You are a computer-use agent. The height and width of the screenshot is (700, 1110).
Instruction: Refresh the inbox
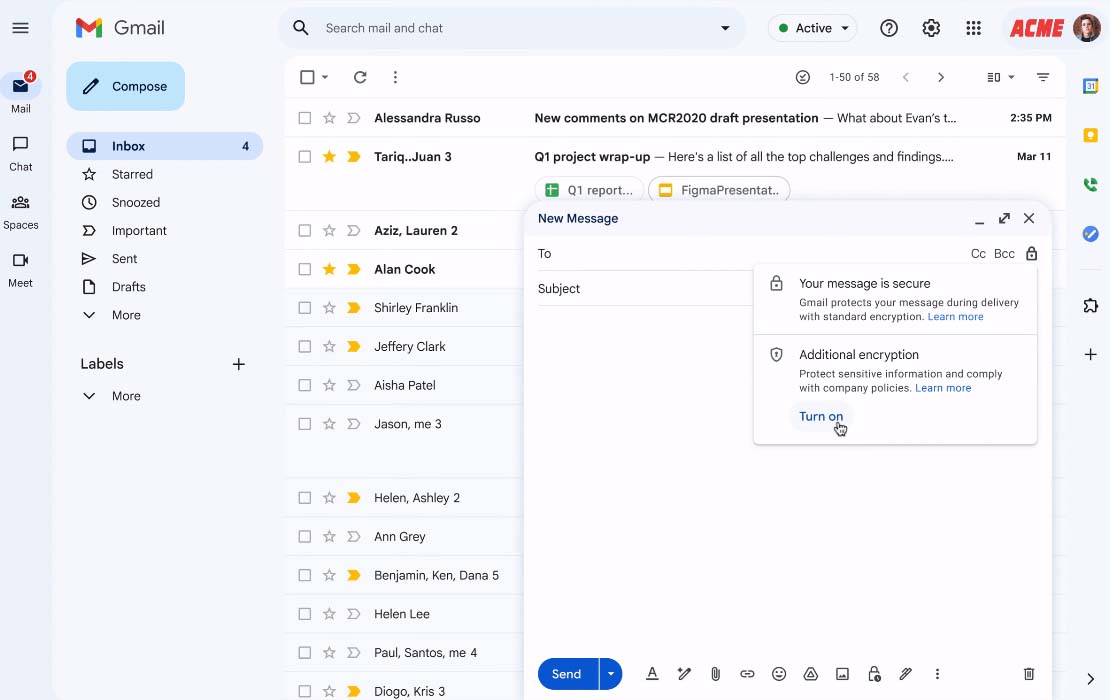click(360, 77)
